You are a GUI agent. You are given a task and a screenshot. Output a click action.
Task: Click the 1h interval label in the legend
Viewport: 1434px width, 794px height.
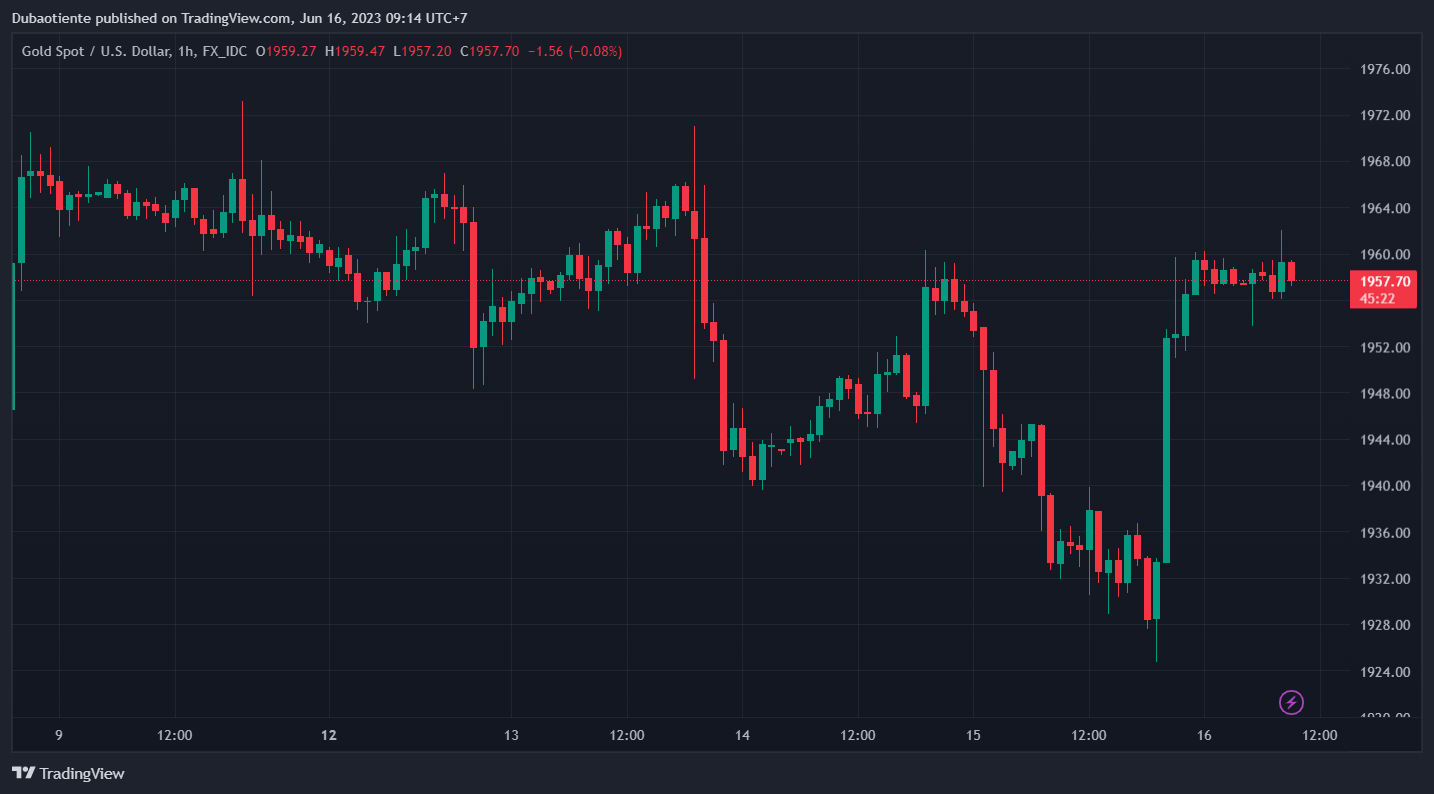[x=185, y=51]
